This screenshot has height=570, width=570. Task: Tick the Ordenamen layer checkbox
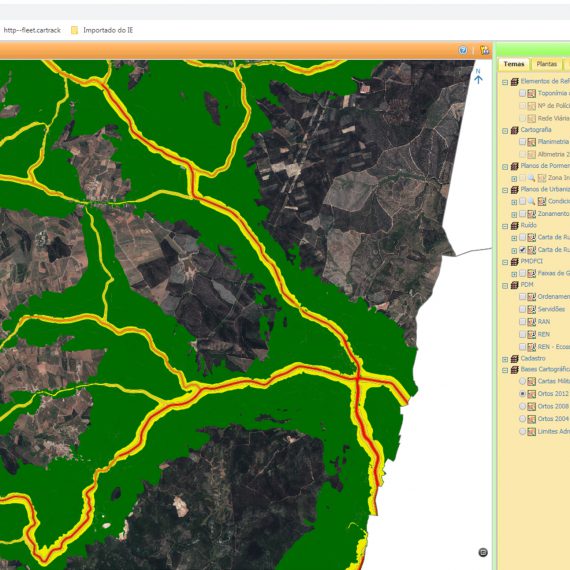(x=522, y=297)
